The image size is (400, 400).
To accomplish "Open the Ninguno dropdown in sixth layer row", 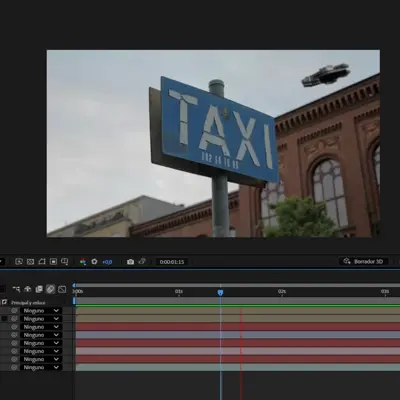I will point(41,351).
